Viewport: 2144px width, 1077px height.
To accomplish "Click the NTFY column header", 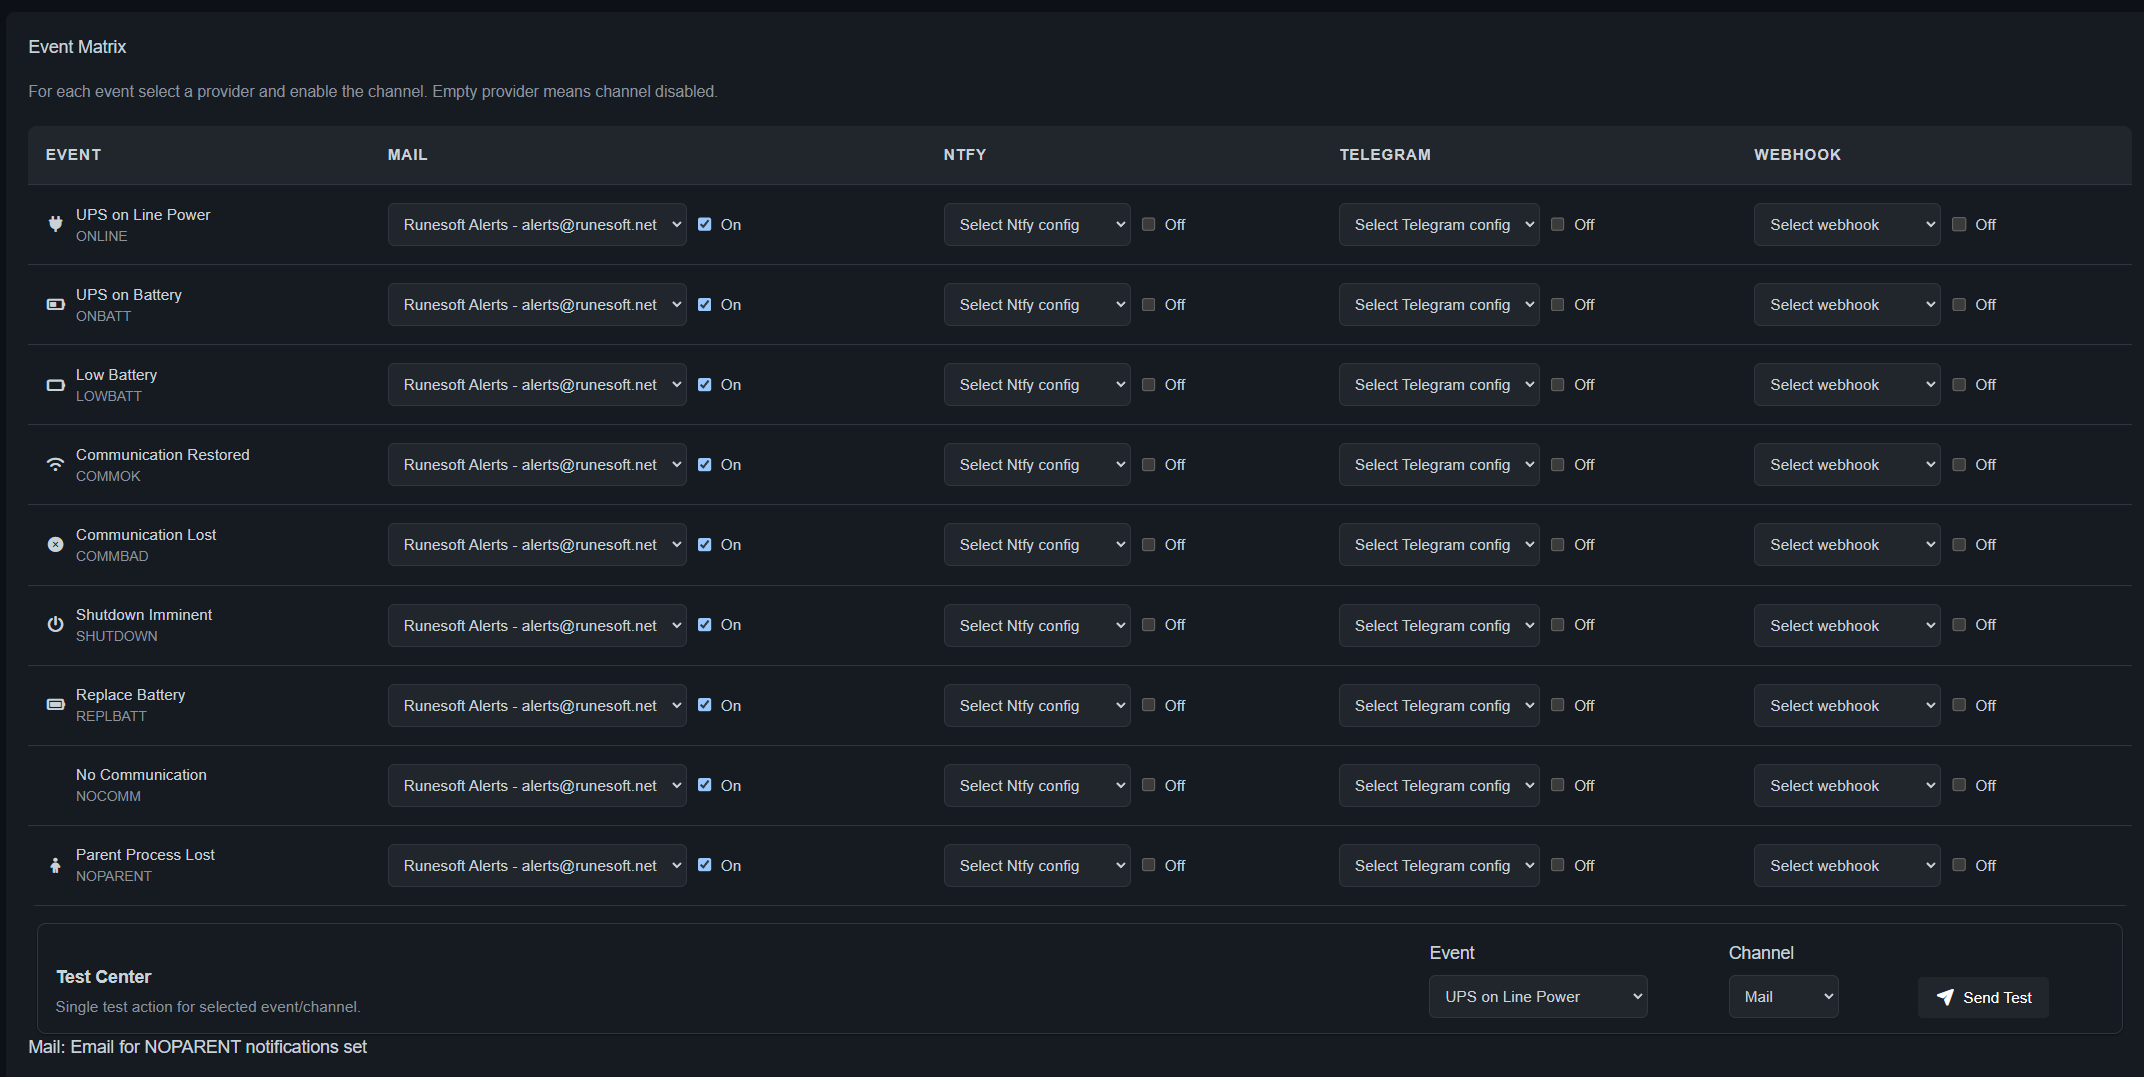I will click(965, 155).
